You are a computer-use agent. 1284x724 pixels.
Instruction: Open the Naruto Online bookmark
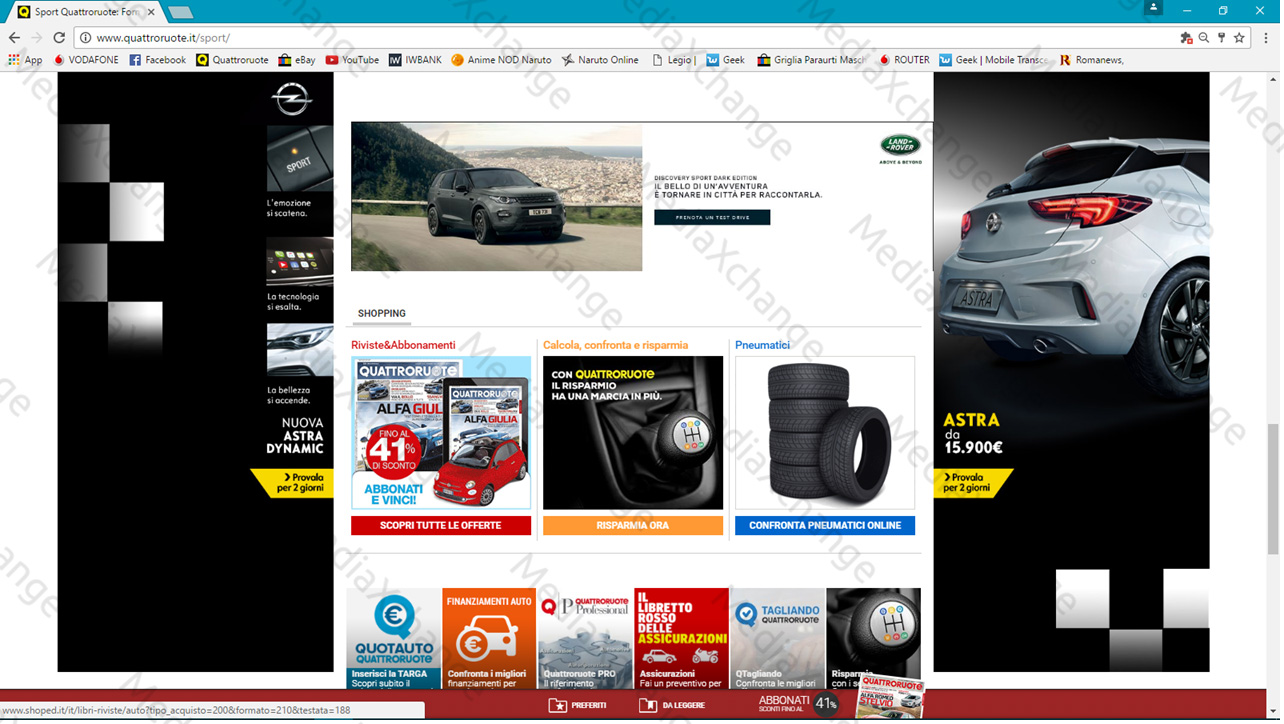(x=600, y=60)
